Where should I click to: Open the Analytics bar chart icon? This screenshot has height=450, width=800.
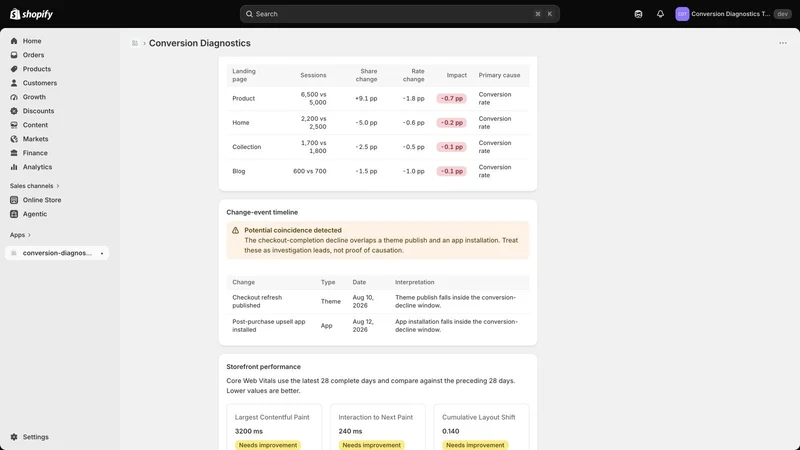coord(14,167)
